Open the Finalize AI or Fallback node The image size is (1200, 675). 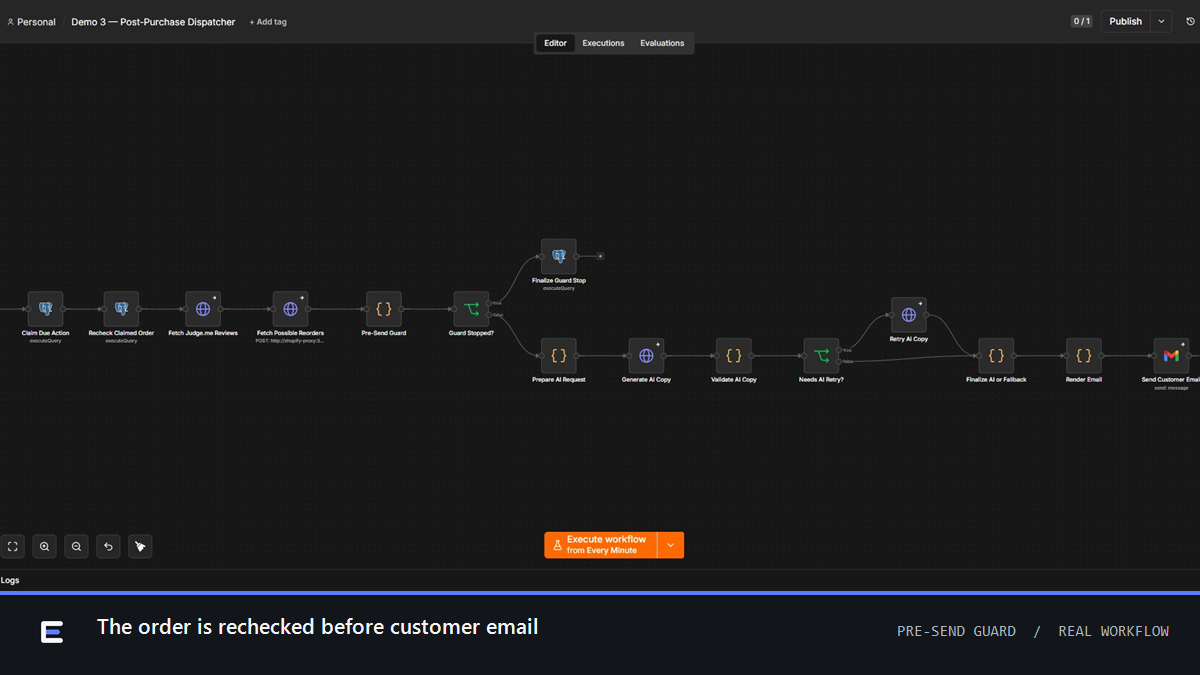click(x=996, y=356)
